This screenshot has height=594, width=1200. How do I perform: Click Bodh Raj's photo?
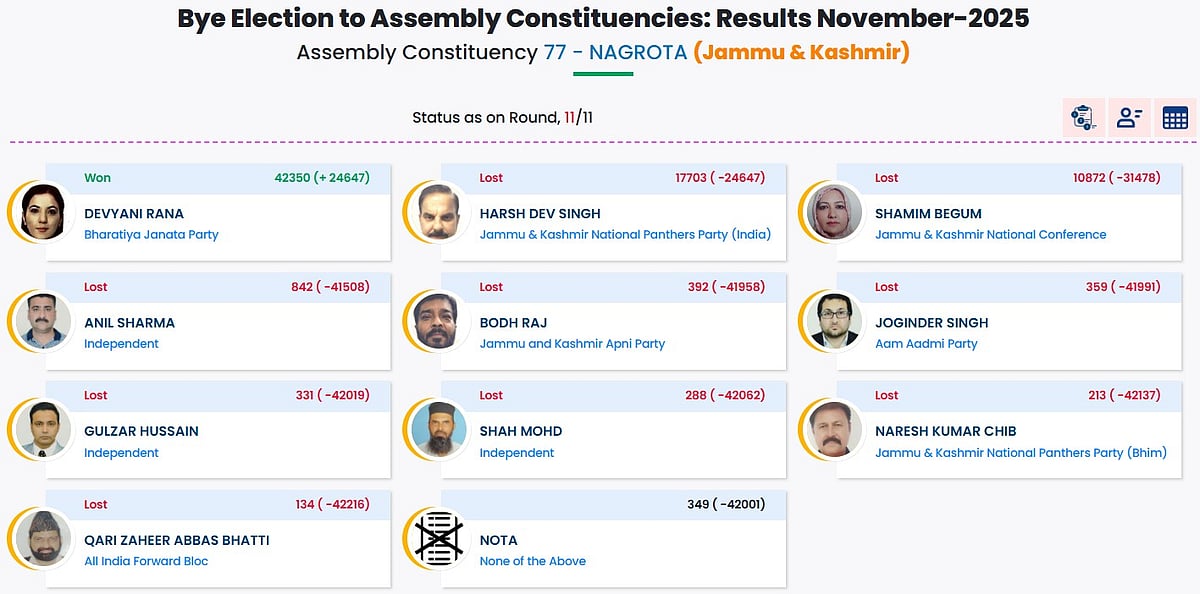437,321
